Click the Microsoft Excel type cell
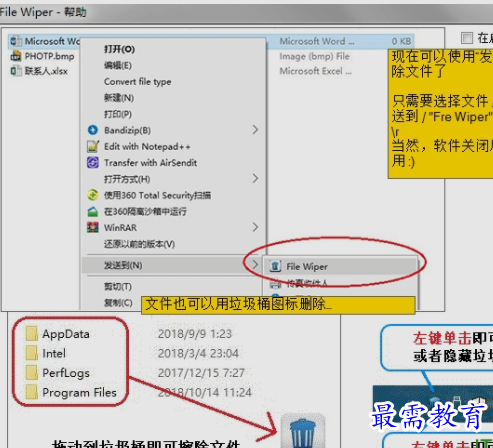The height and width of the screenshot is (448, 493). (315, 71)
